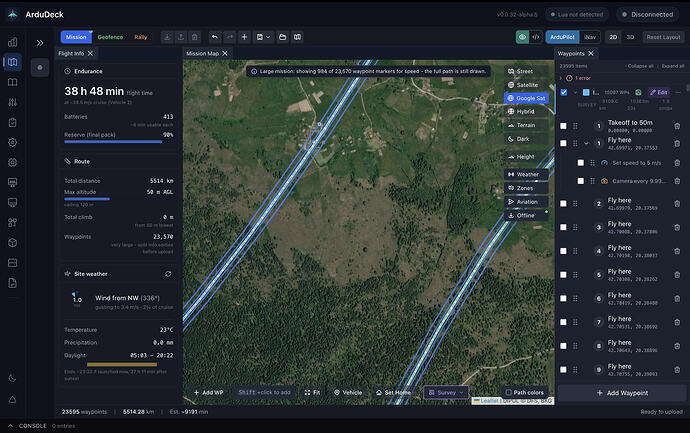Uncheck the survey group checkbox
The width and height of the screenshot is (690, 433).
(x=564, y=92)
